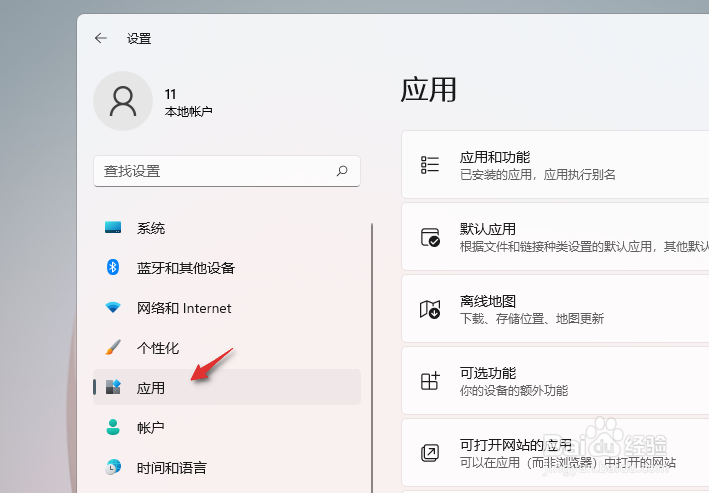Click the 帐户 person icon in sidebar

click(x=113, y=427)
